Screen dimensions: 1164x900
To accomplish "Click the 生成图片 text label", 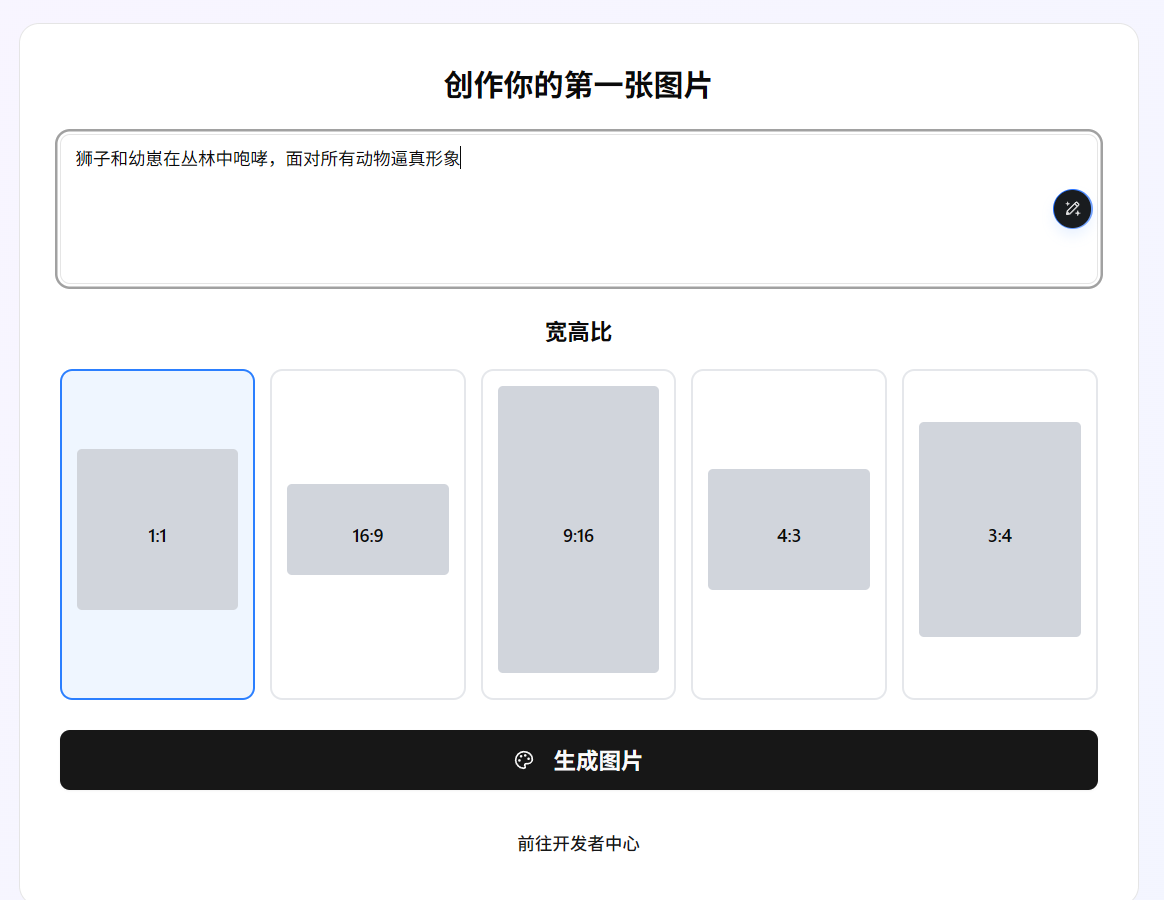I will click(597, 761).
